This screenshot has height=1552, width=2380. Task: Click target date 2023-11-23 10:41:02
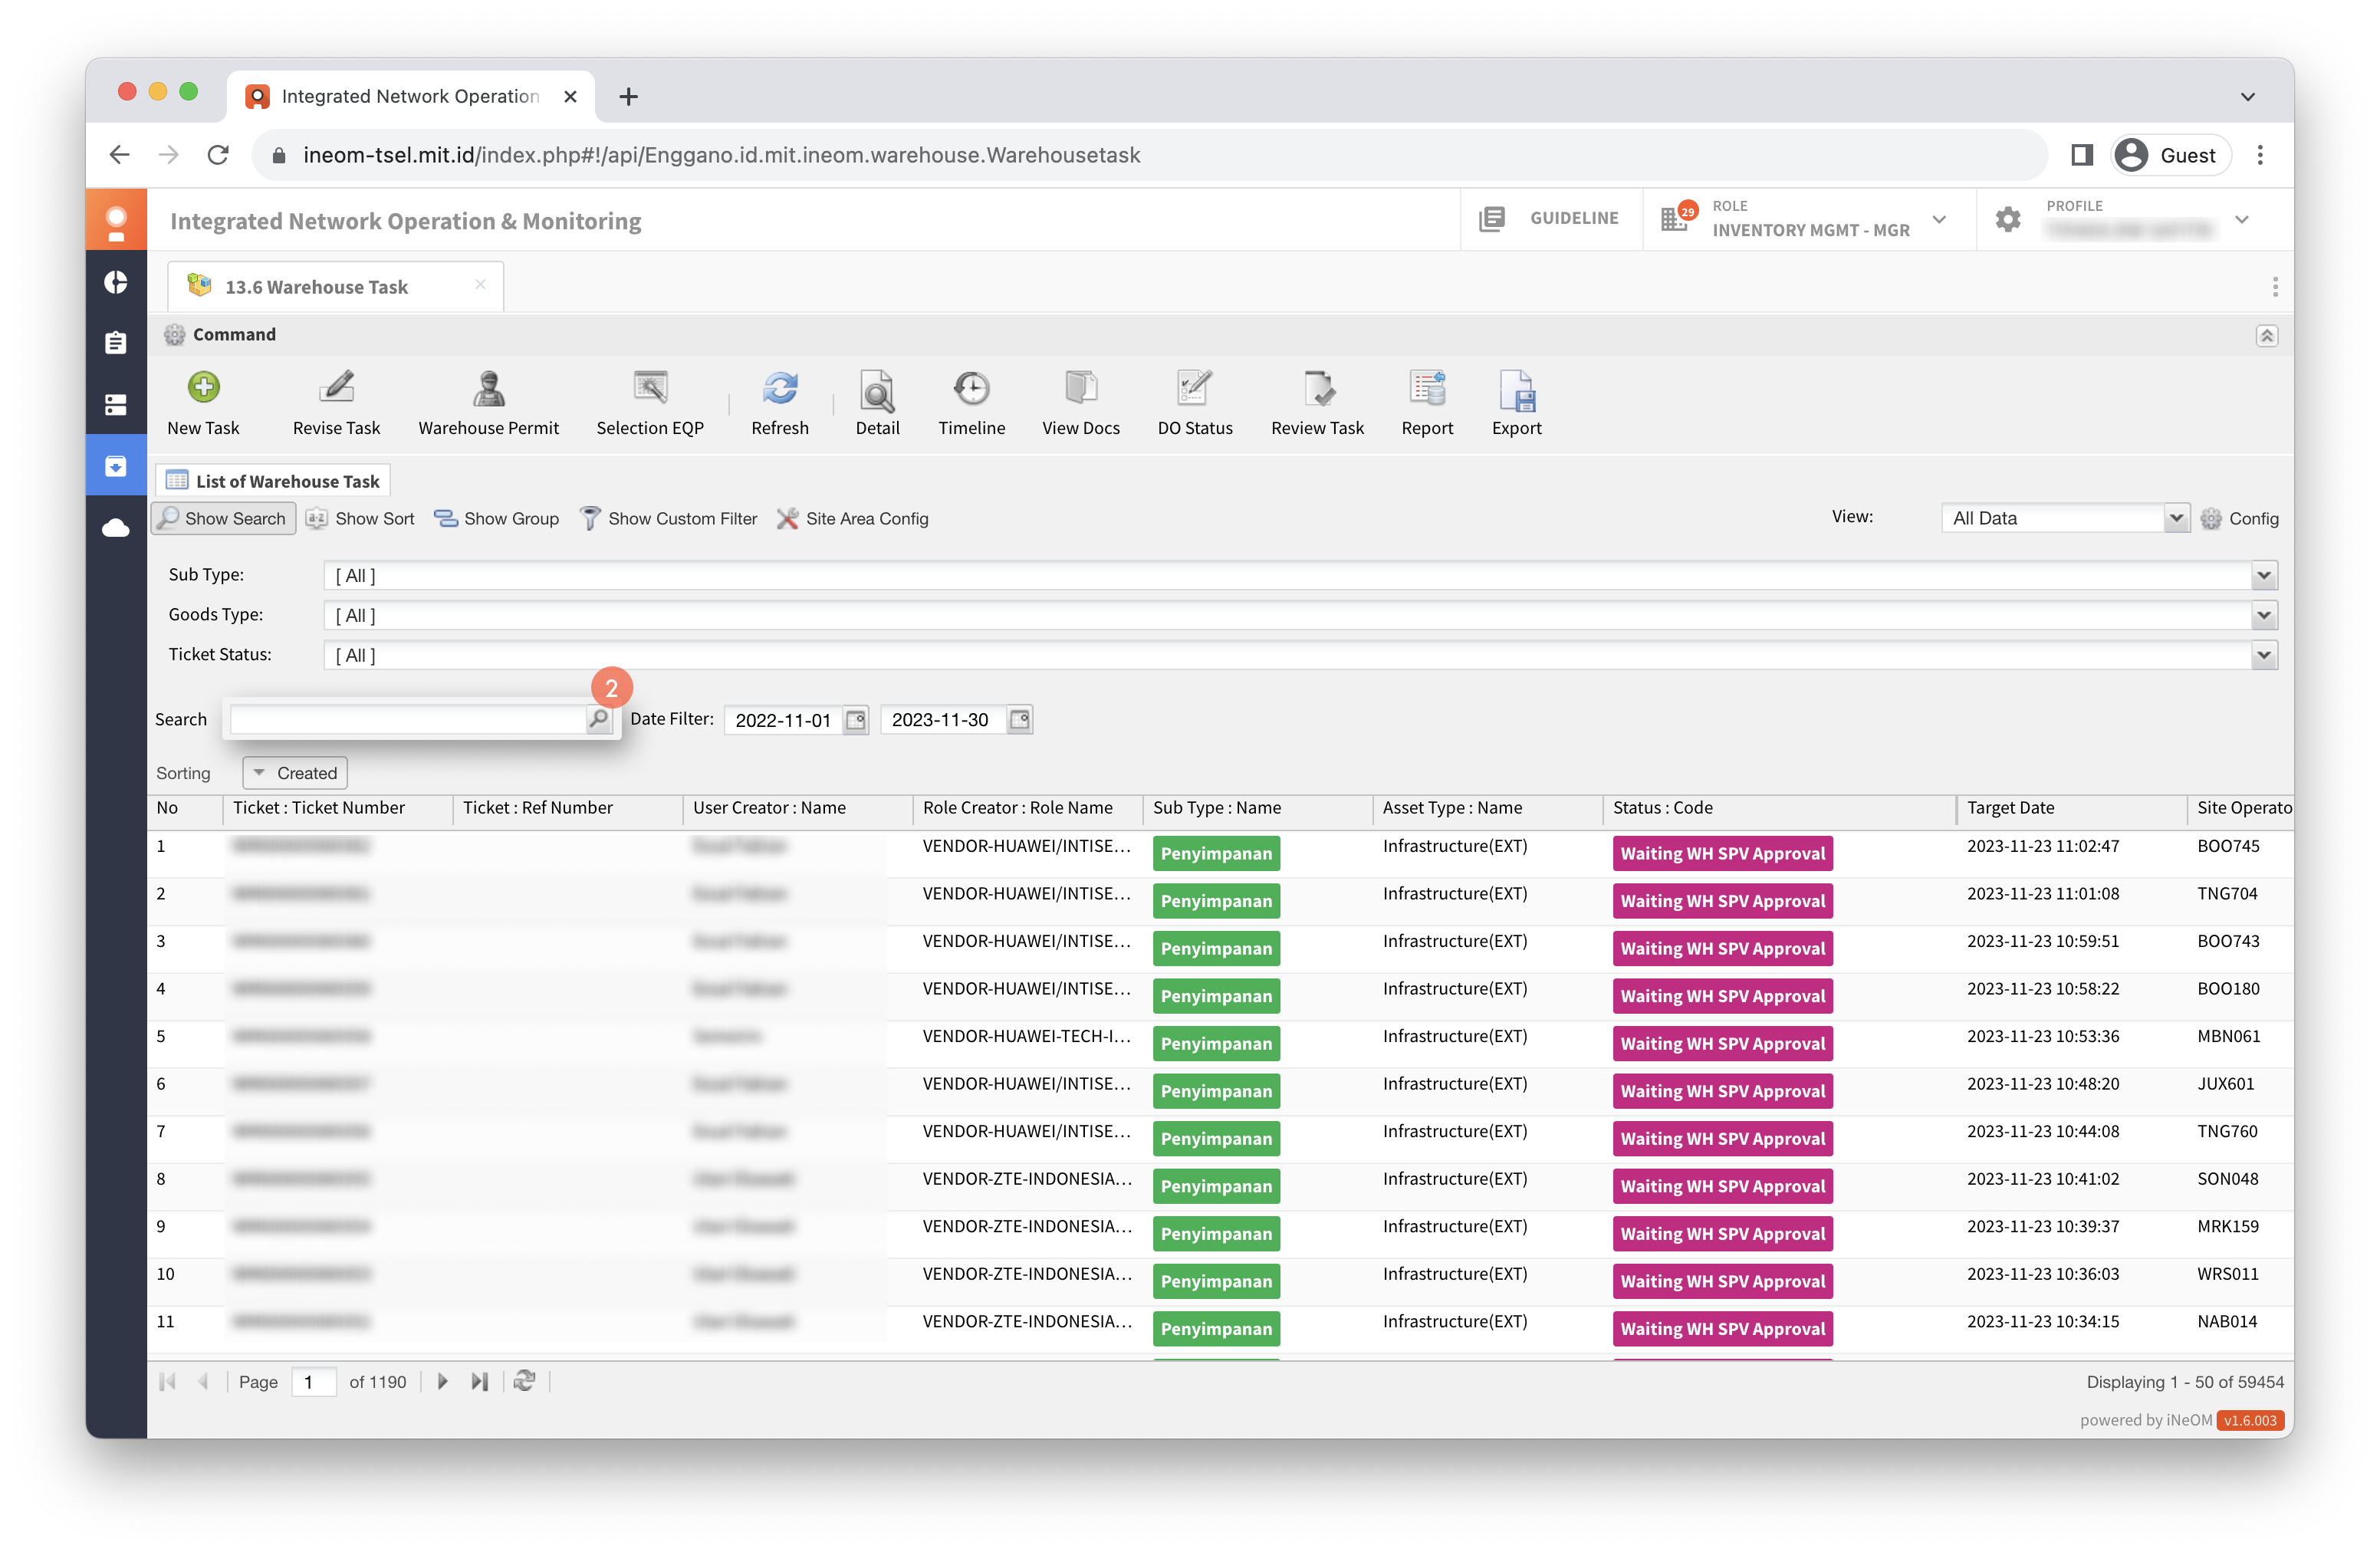[2042, 1179]
